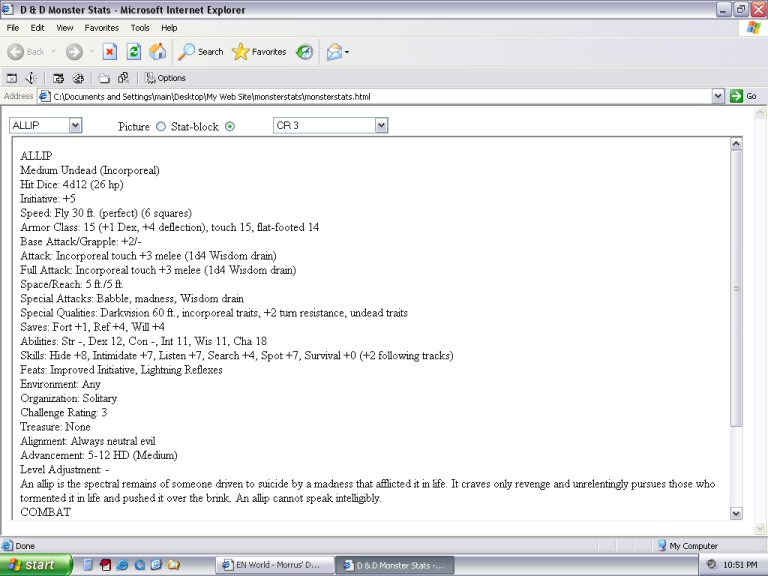The image size is (768, 576).
Task: Click in the address bar URL field
Action: point(375,96)
